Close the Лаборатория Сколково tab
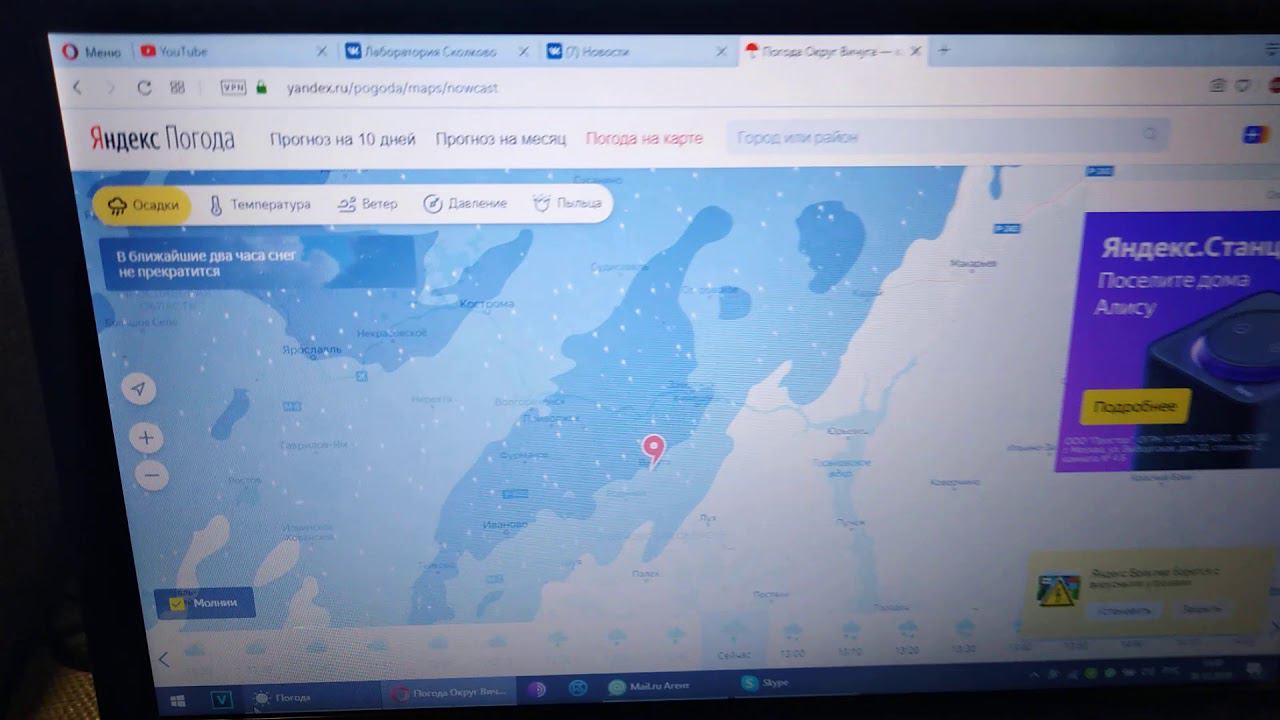 [523, 51]
